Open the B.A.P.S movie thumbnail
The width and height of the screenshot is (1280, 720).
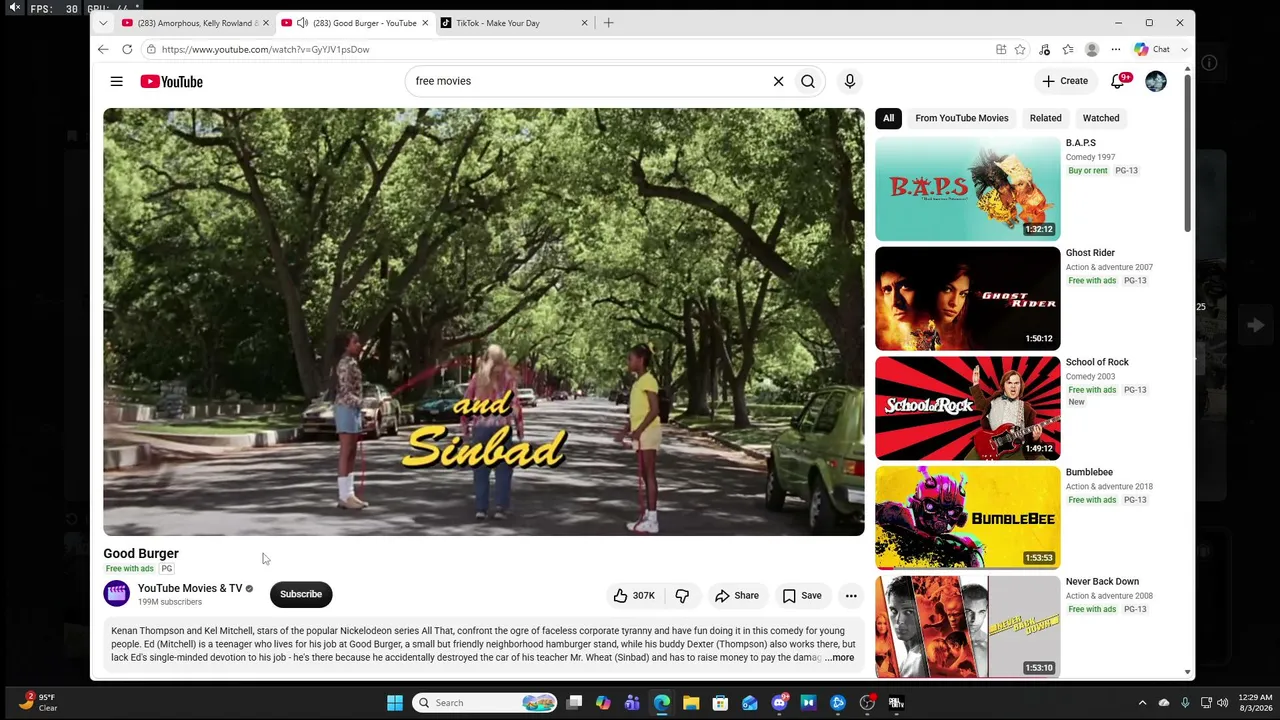pos(968,189)
